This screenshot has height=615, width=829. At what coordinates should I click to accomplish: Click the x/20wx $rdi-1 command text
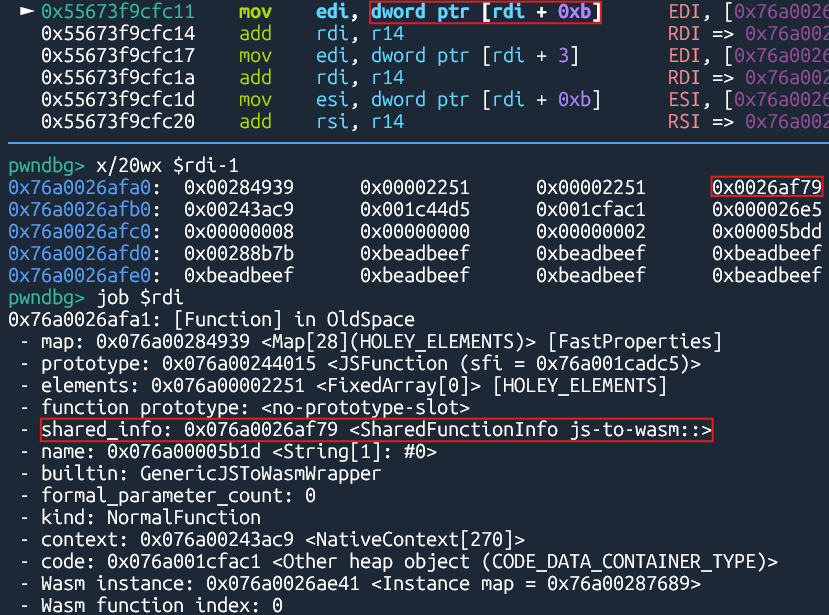pos(166,165)
